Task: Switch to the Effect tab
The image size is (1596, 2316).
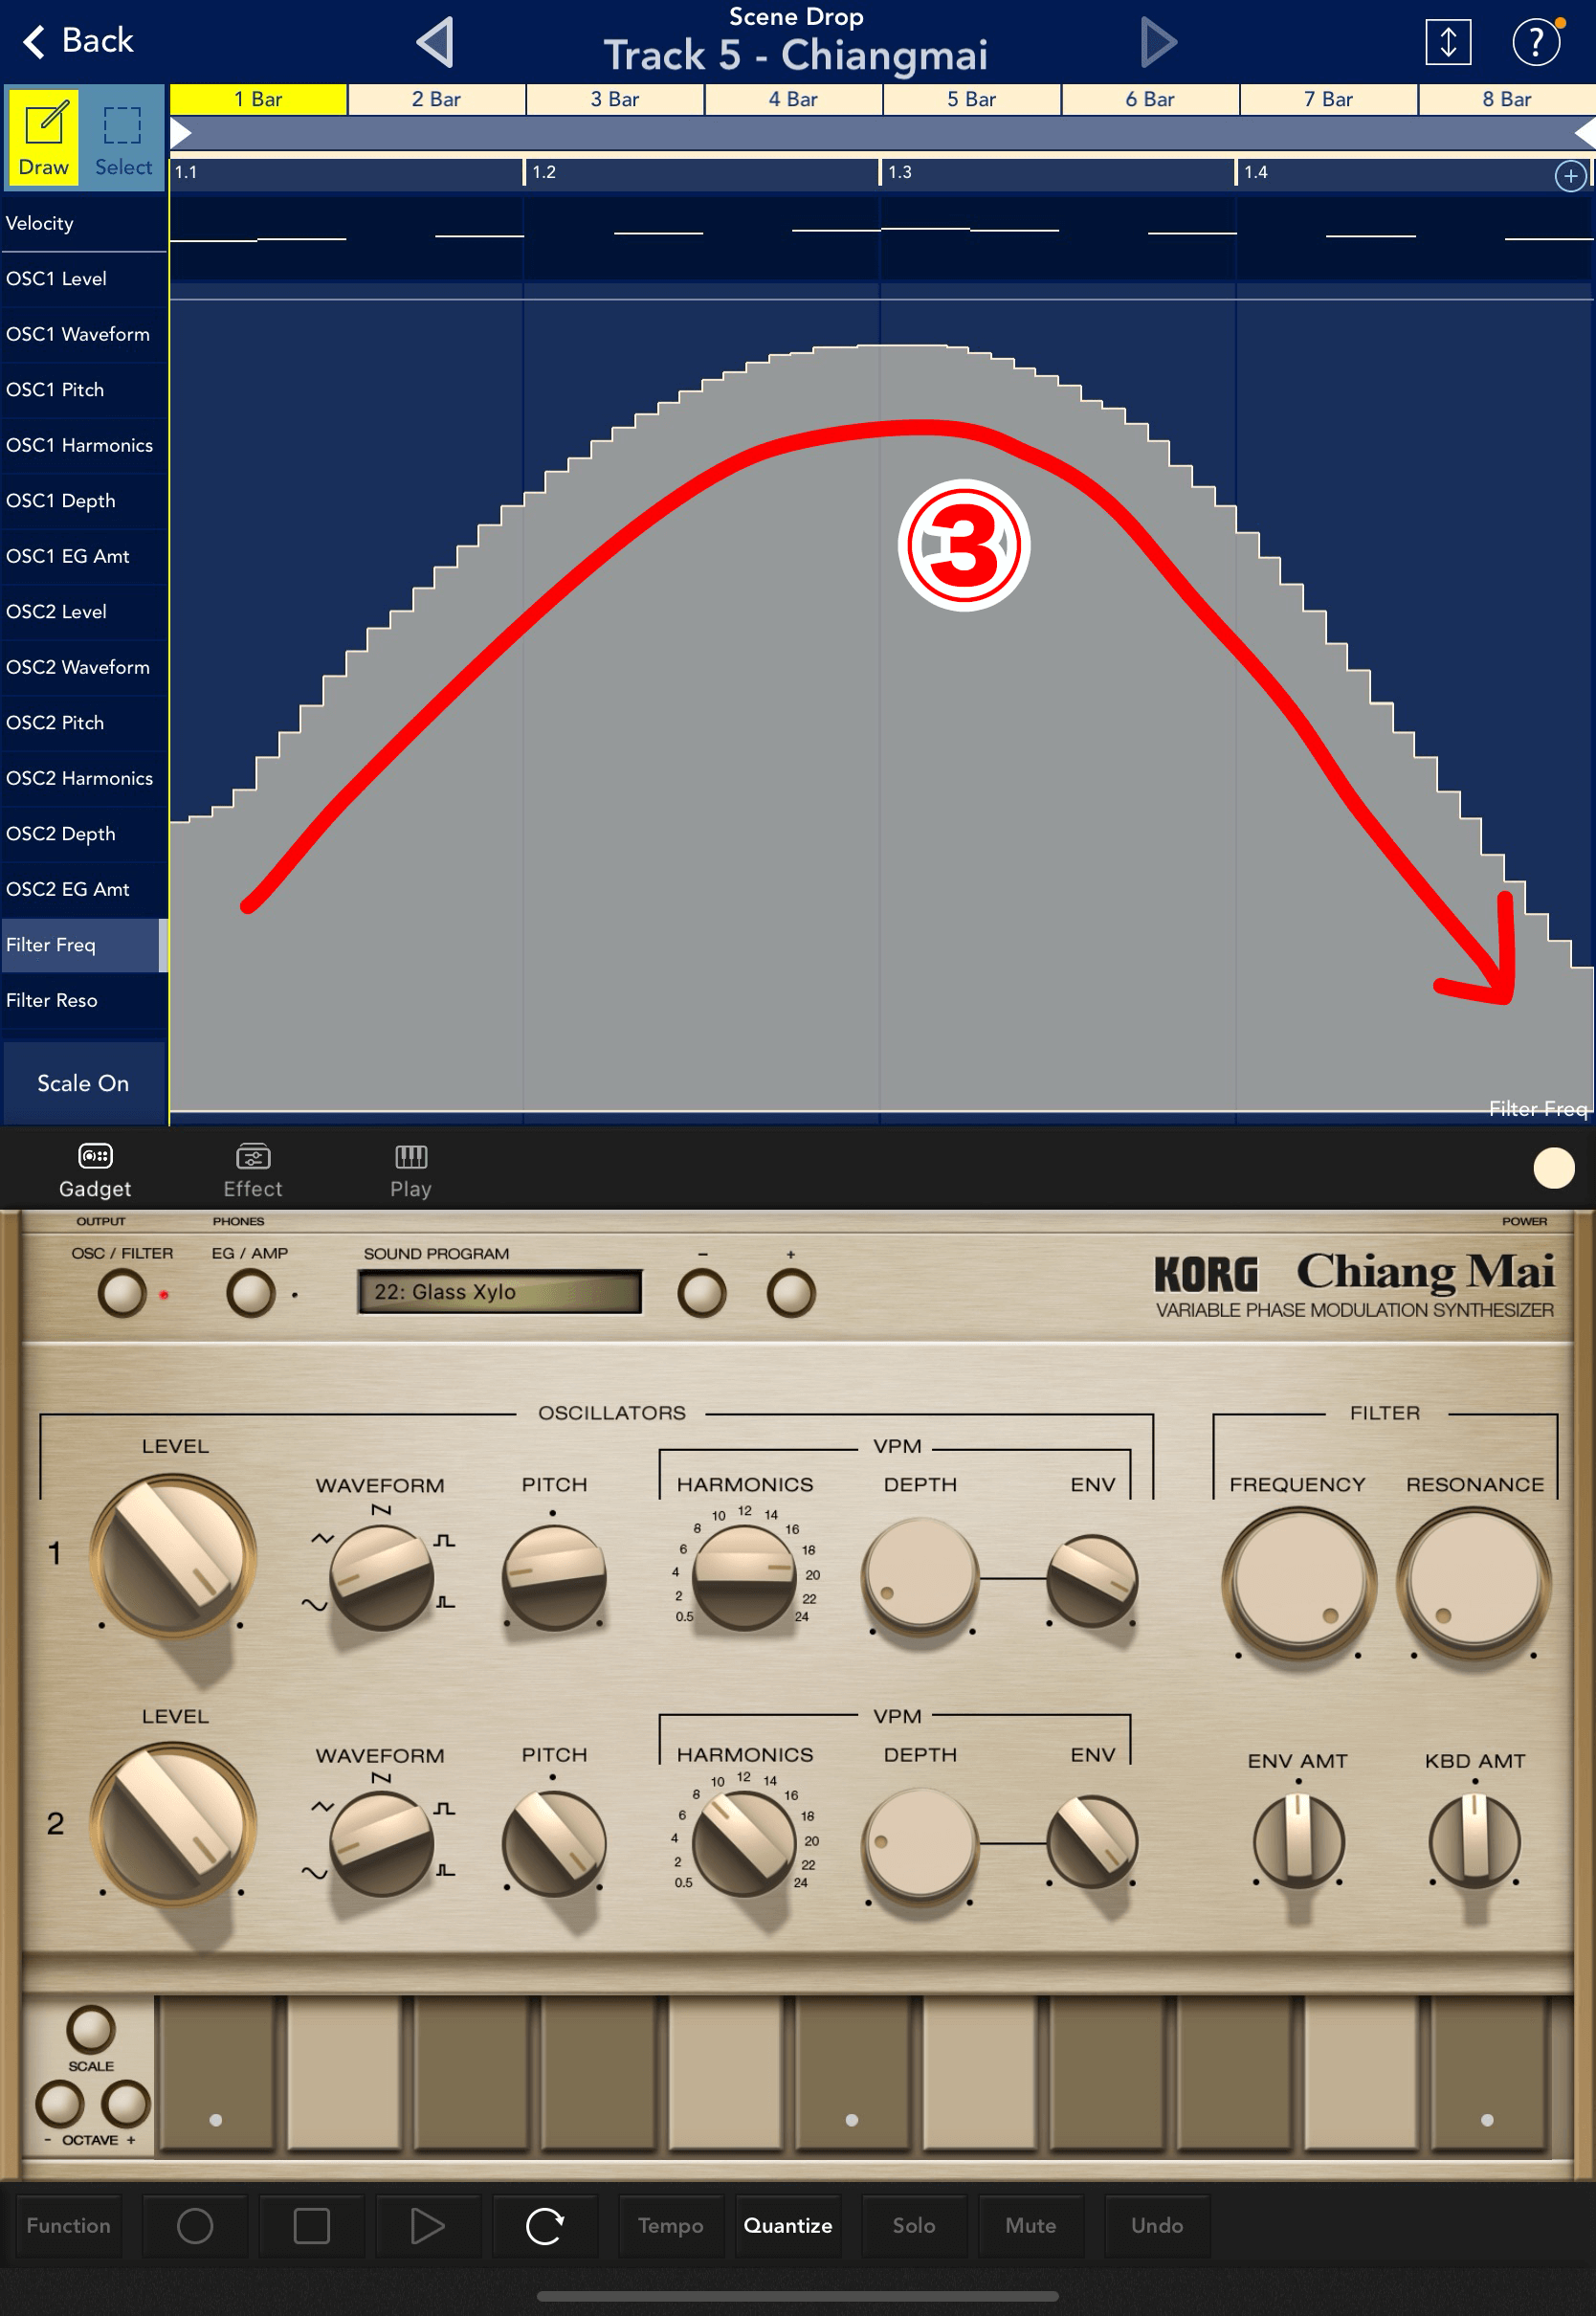Action: point(253,1170)
